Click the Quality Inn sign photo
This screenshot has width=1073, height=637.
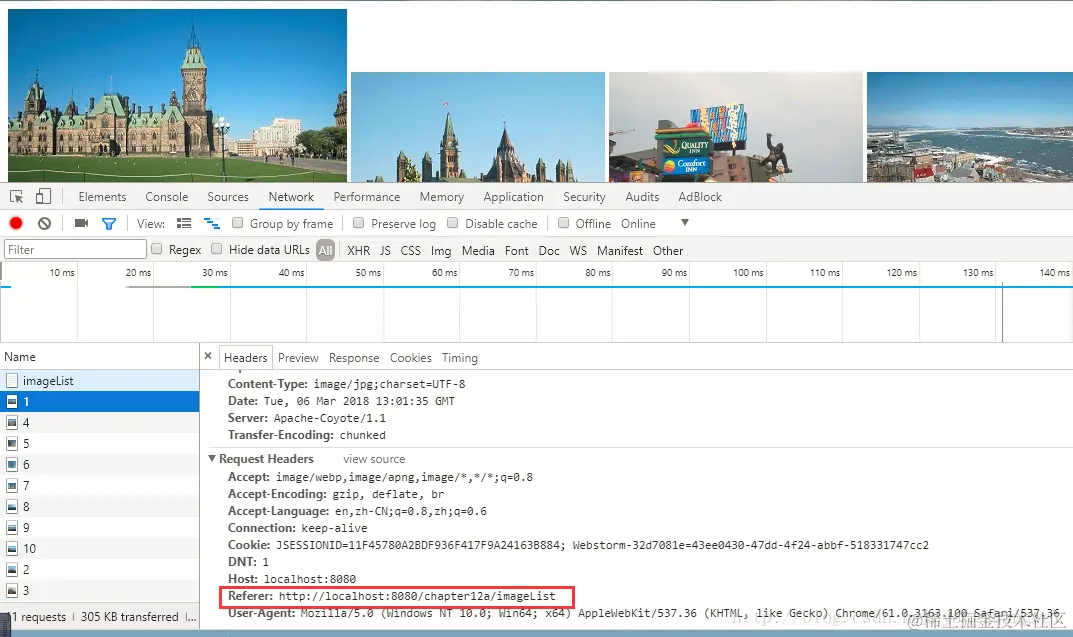[x=736, y=127]
